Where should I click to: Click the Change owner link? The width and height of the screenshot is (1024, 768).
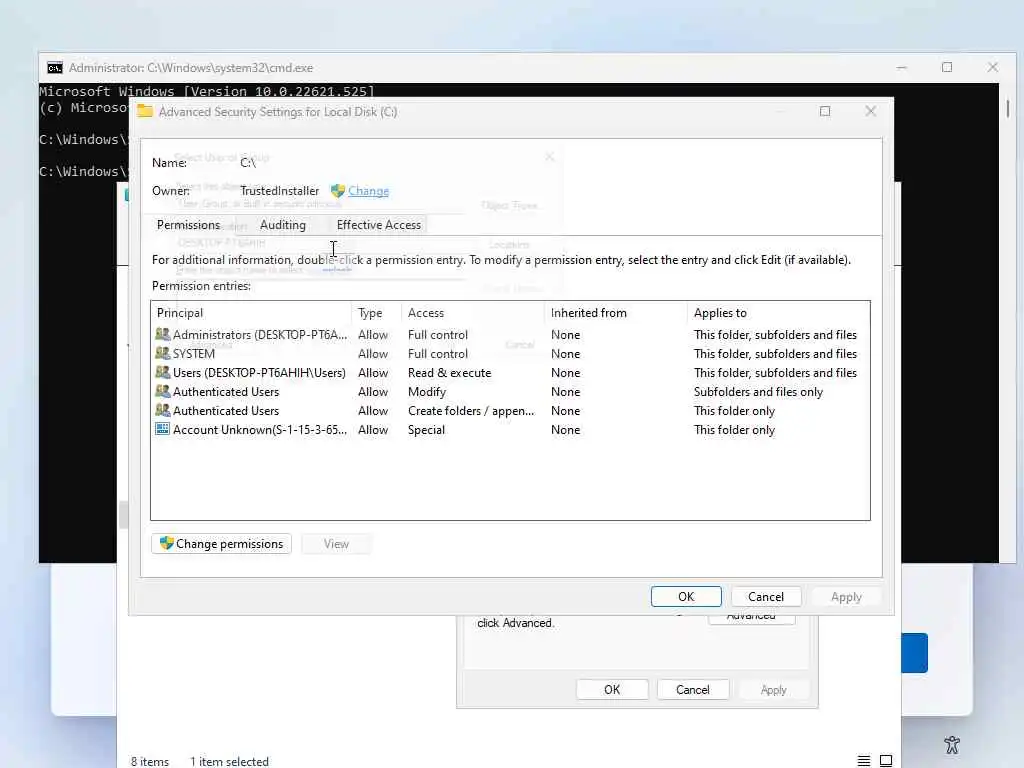368,191
